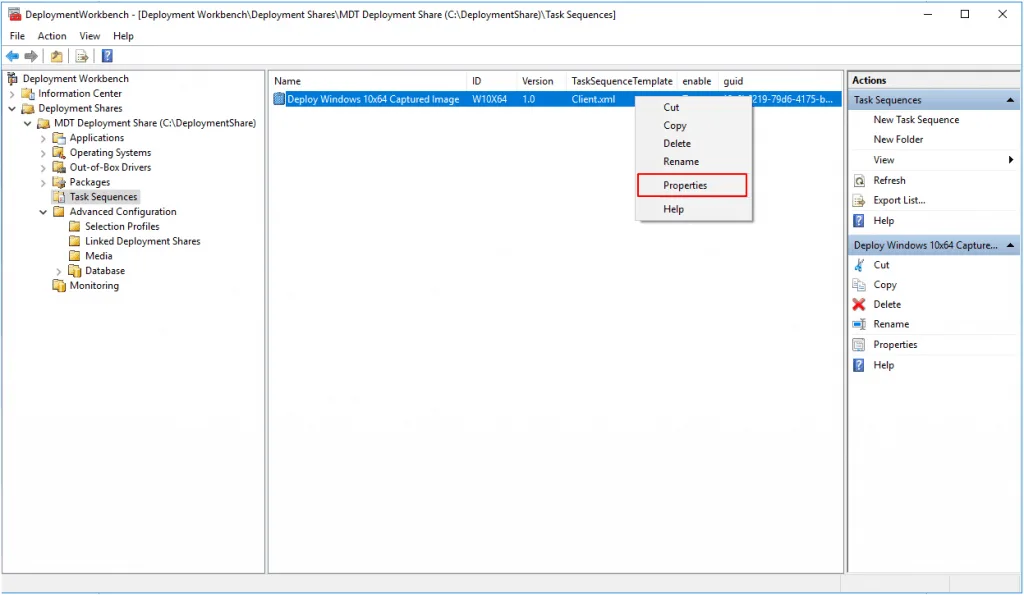Viewport: 1024px width, 595px height.
Task: Expand the Operating Systems node
Action: pyautogui.click(x=43, y=153)
